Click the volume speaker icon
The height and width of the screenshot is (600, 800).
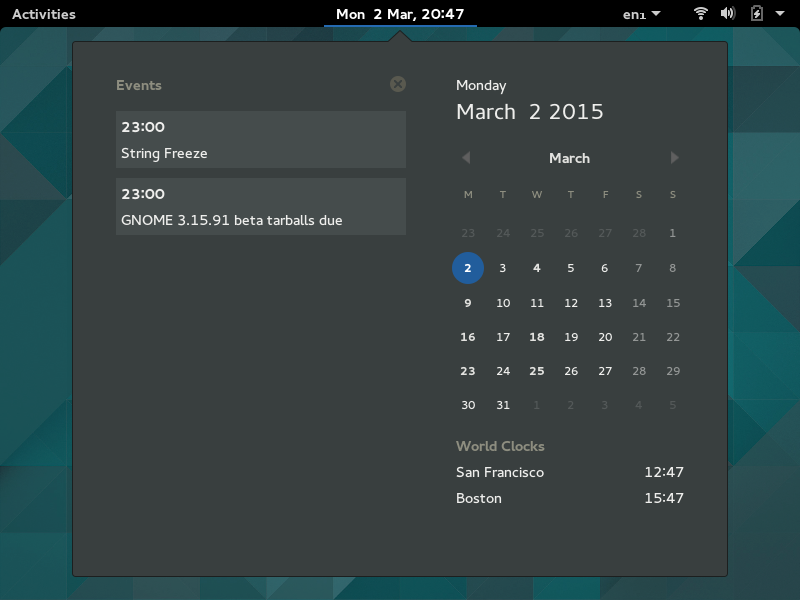pos(728,14)
